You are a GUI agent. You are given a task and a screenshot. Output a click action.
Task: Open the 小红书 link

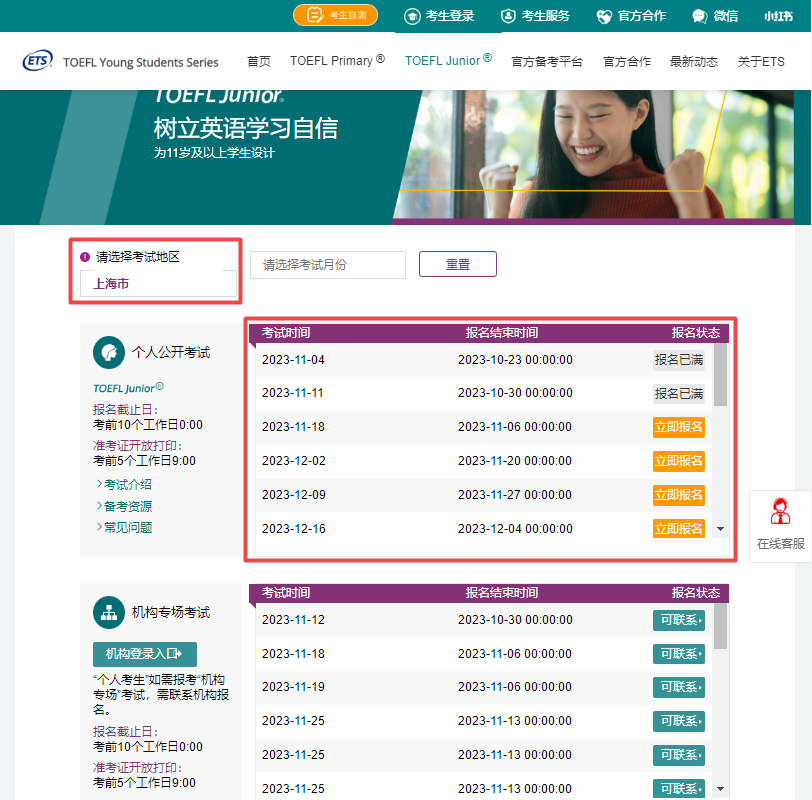pos(778,16)
